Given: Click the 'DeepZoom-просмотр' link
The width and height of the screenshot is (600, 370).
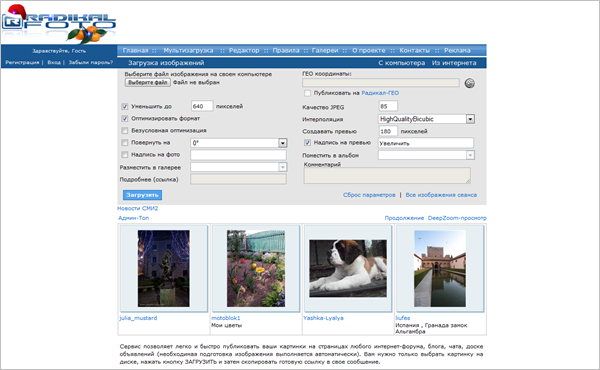Looking at the screenshot, I should click(457, 218).
